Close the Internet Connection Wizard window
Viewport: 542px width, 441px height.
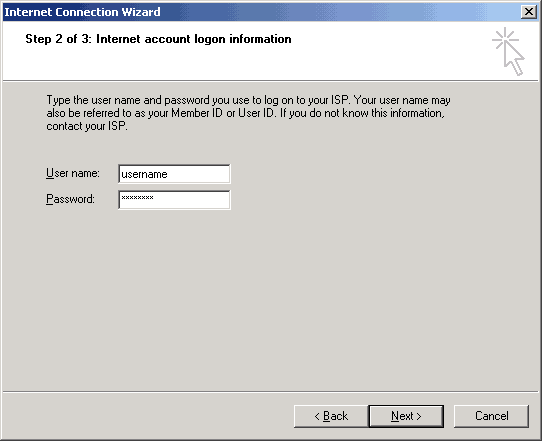pyautogui.click(x=529, y=12)
